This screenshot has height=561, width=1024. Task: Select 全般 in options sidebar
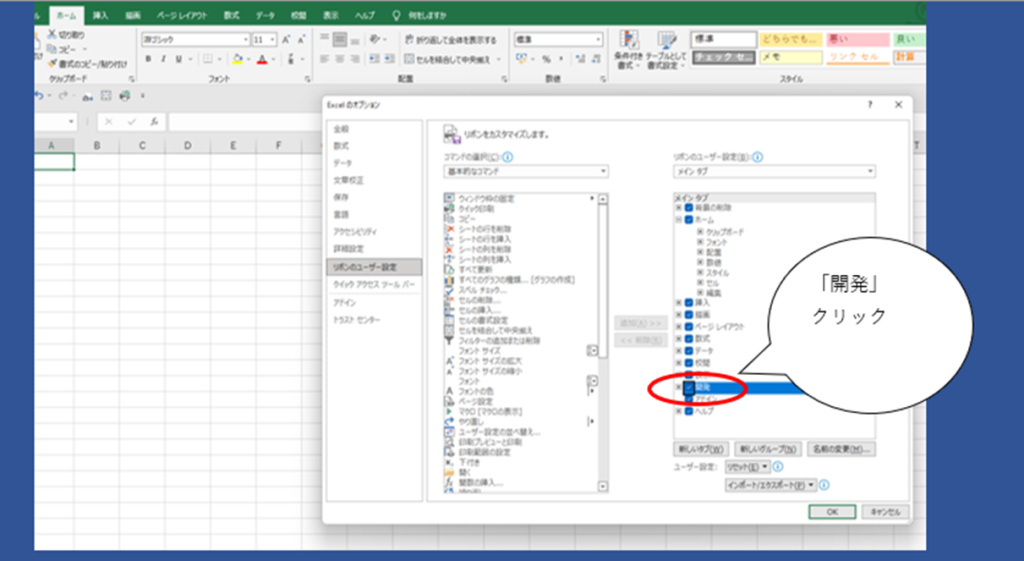[341, 129]
